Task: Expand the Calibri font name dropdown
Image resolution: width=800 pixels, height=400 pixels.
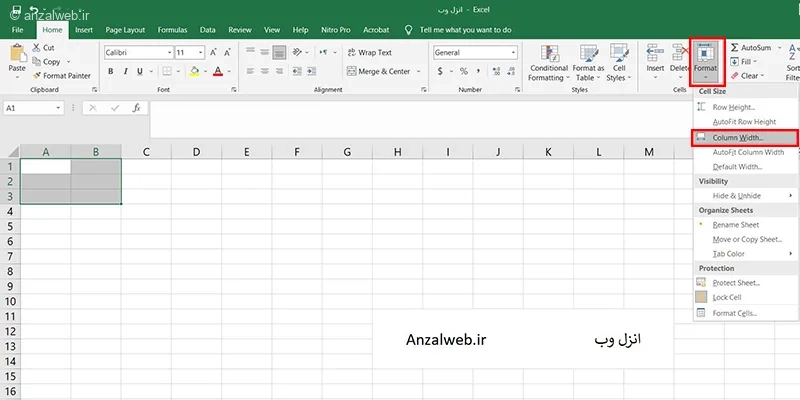Action: pos(169,53)
